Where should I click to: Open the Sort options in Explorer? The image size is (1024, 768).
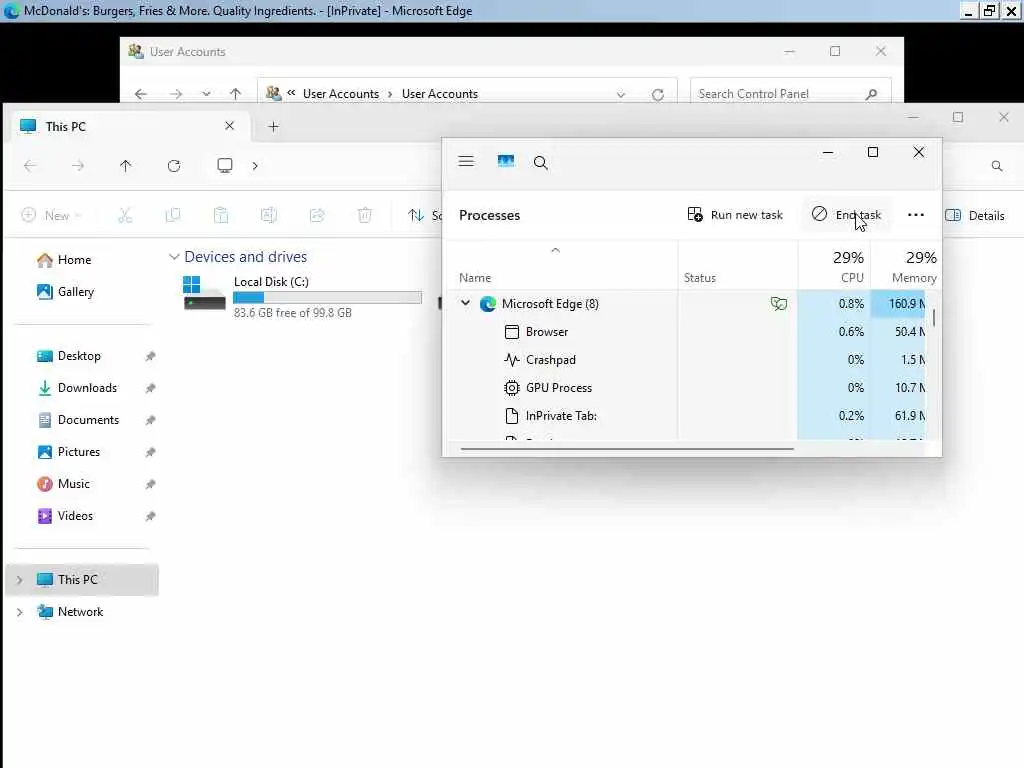pyautogui.click(x=424, y=215)
